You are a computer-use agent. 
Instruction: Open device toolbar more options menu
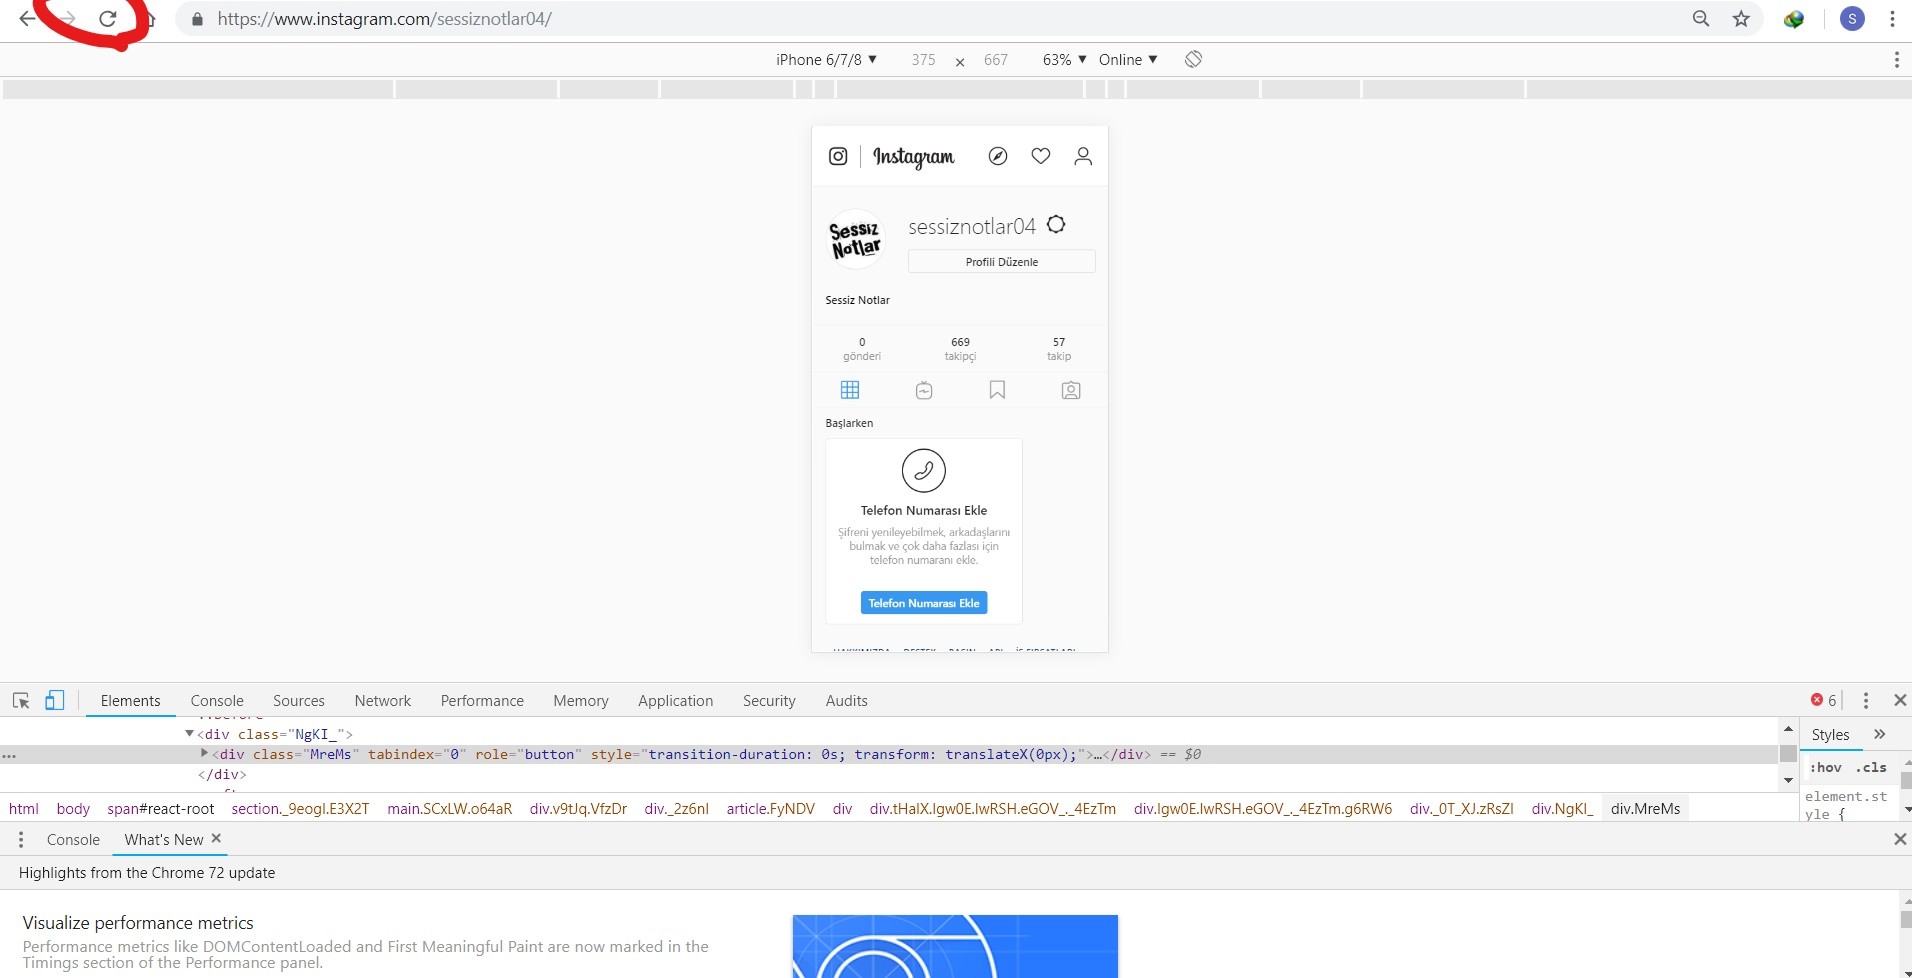(x=1896, y=60)
